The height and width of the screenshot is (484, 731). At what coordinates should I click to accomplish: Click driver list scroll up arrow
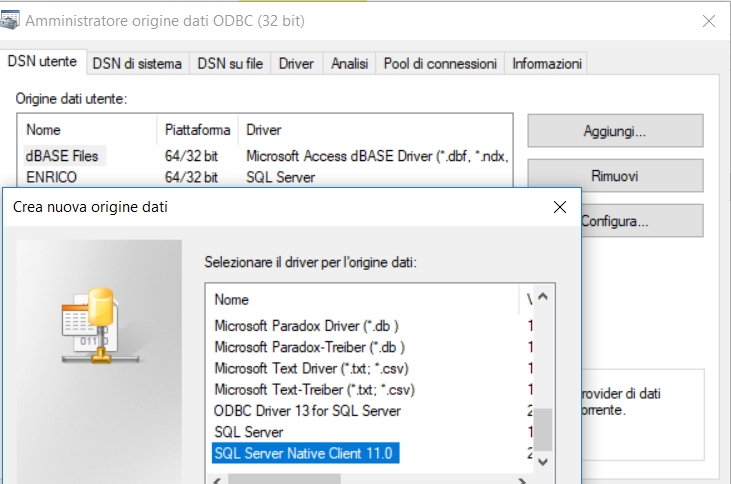(543, 296)
